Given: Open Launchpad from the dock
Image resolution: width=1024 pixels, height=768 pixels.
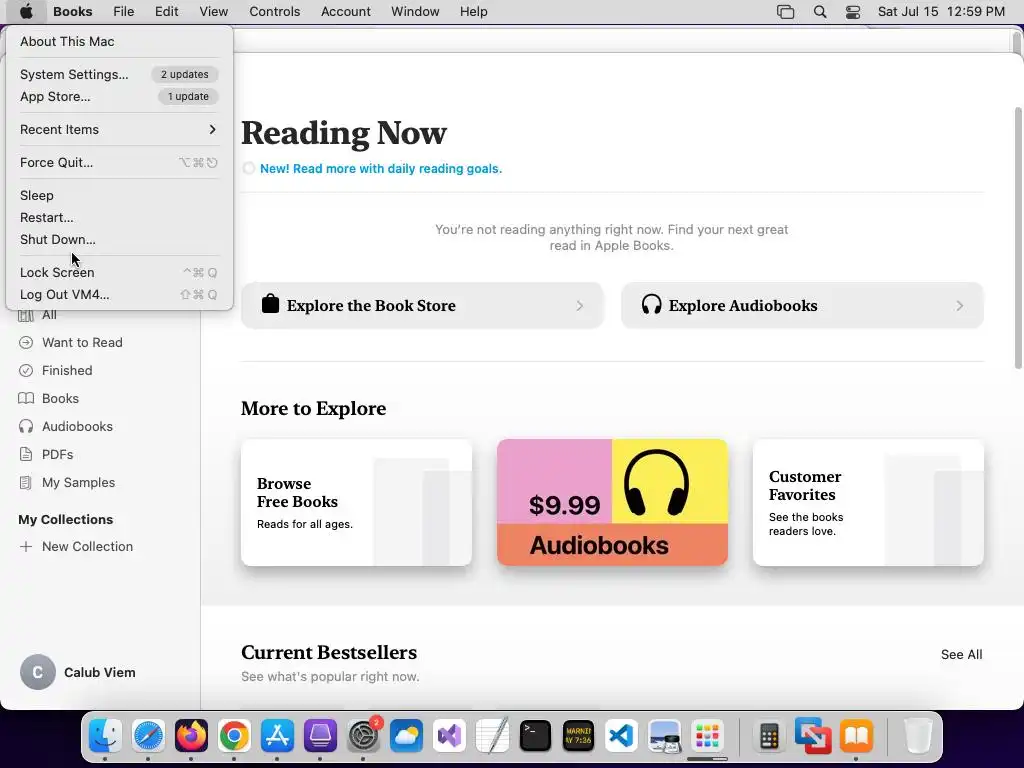Looking at the screenshot, I should pos(707,736).
